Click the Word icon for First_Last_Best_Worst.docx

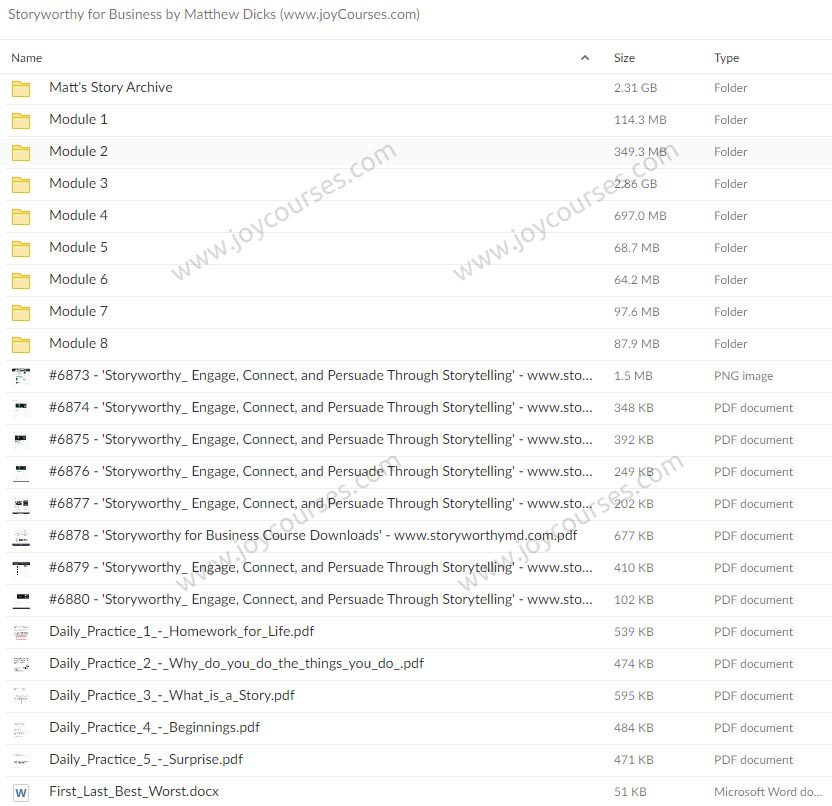click(21, 792)
